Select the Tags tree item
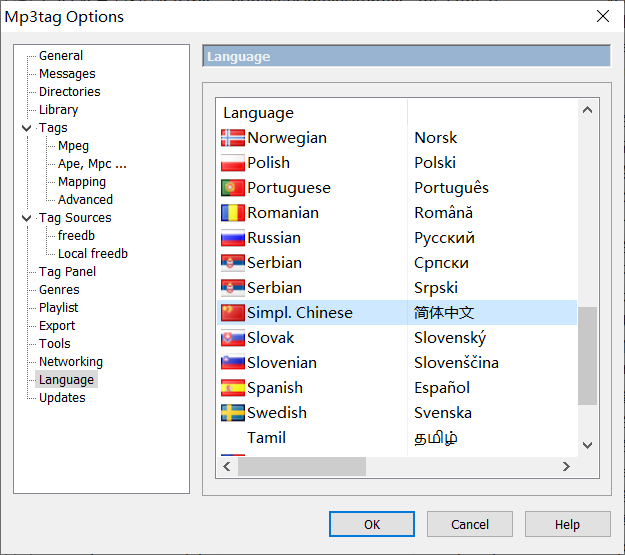The width and height of the screenshot is (625, 555). (53, 128)
